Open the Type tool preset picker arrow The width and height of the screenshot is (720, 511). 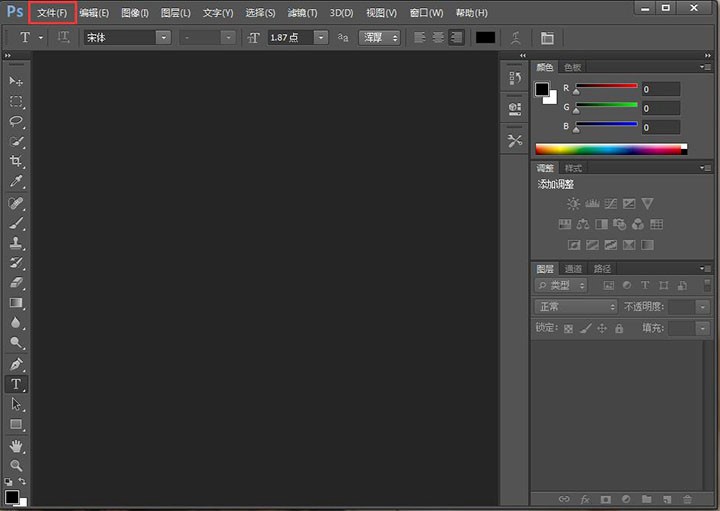coord(41,38)
